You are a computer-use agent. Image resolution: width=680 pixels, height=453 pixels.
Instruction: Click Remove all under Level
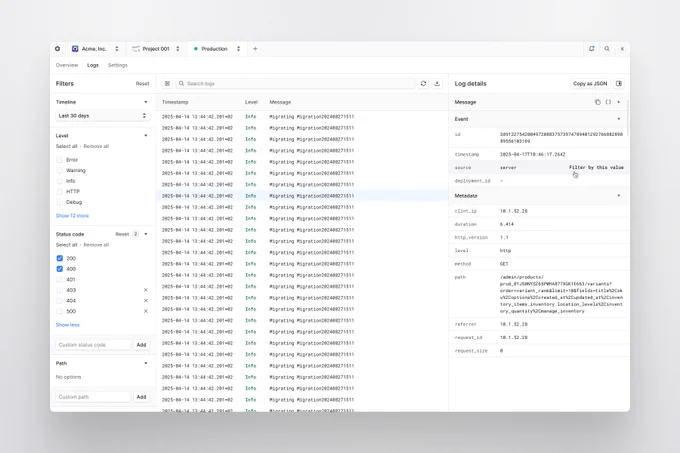coord(96,147)
